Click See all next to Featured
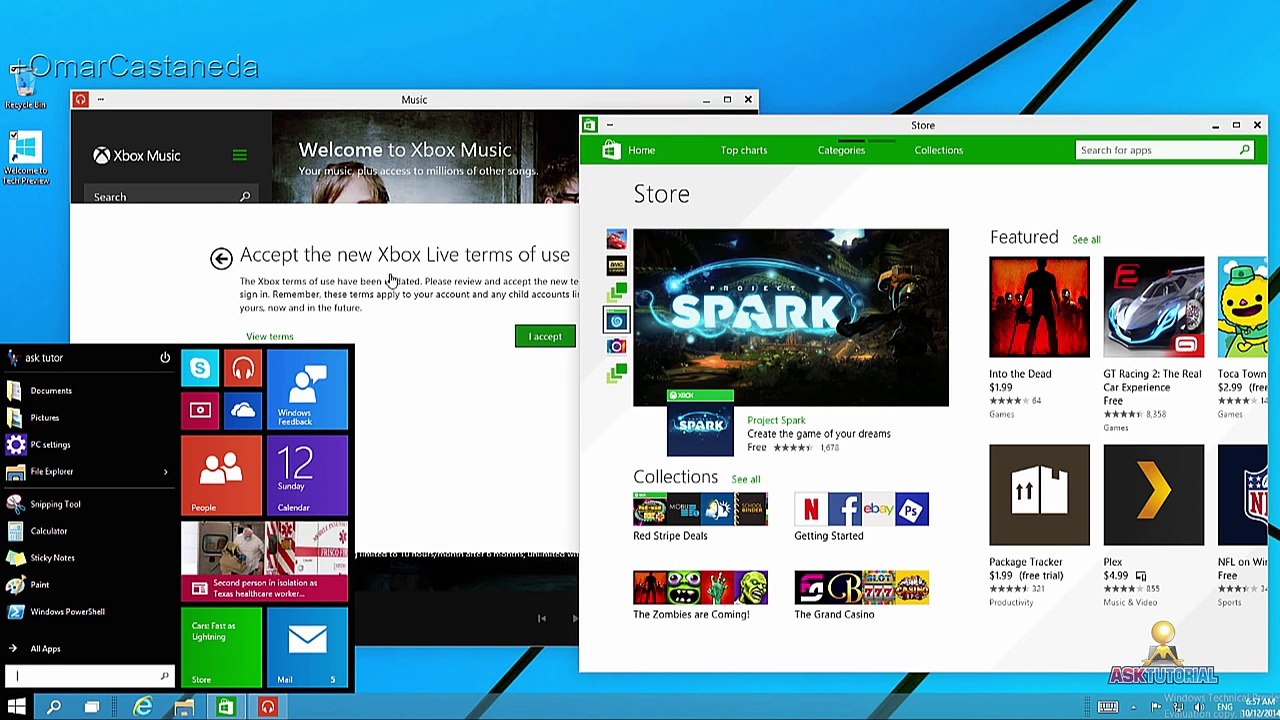This screenshot has height=720, width=1280. [x=1086, y=240]
